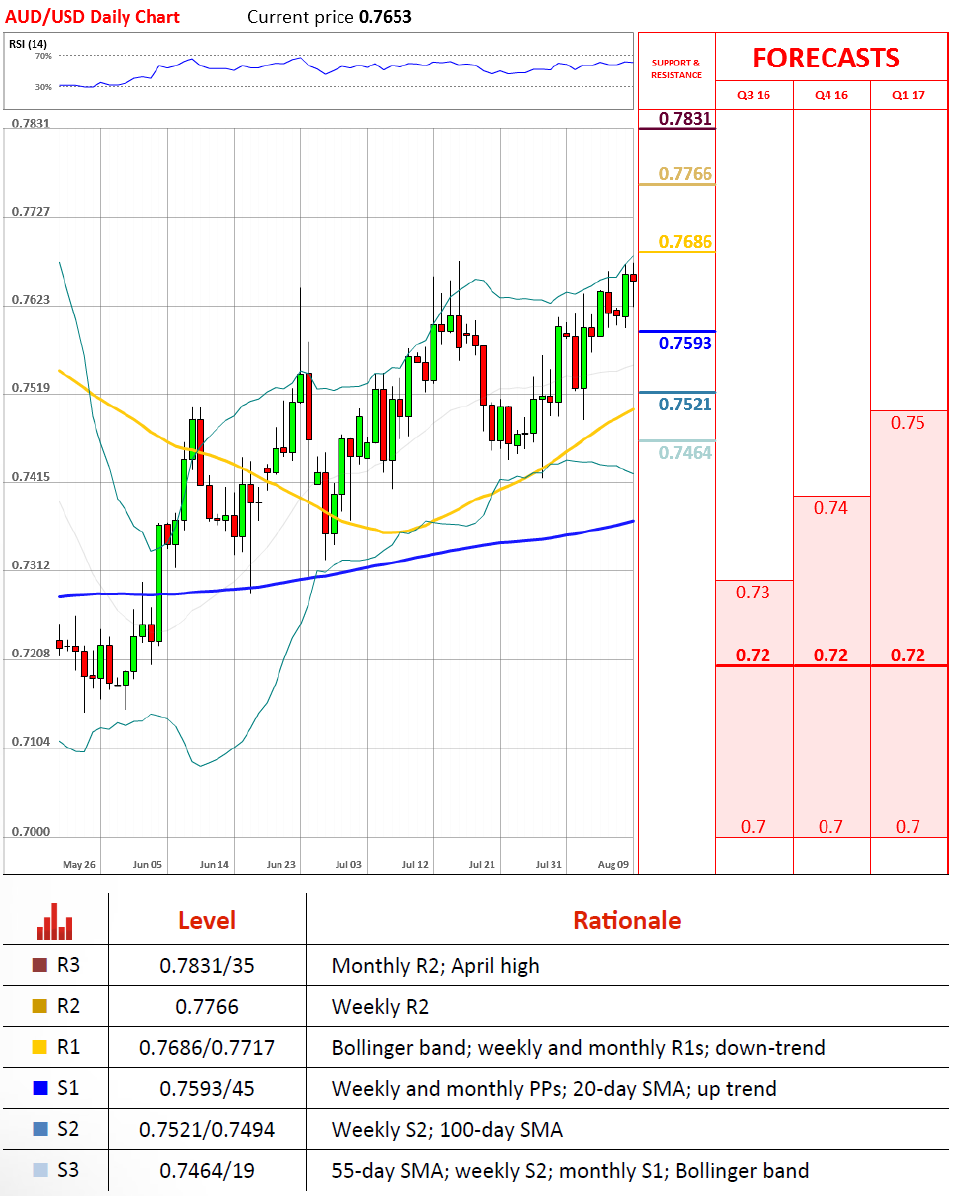The width and height of the screenshot is (960, 1196).
Task: Click the 0.7686 resistance level marker
Action: pyautogui.click(x=685, y=242)
